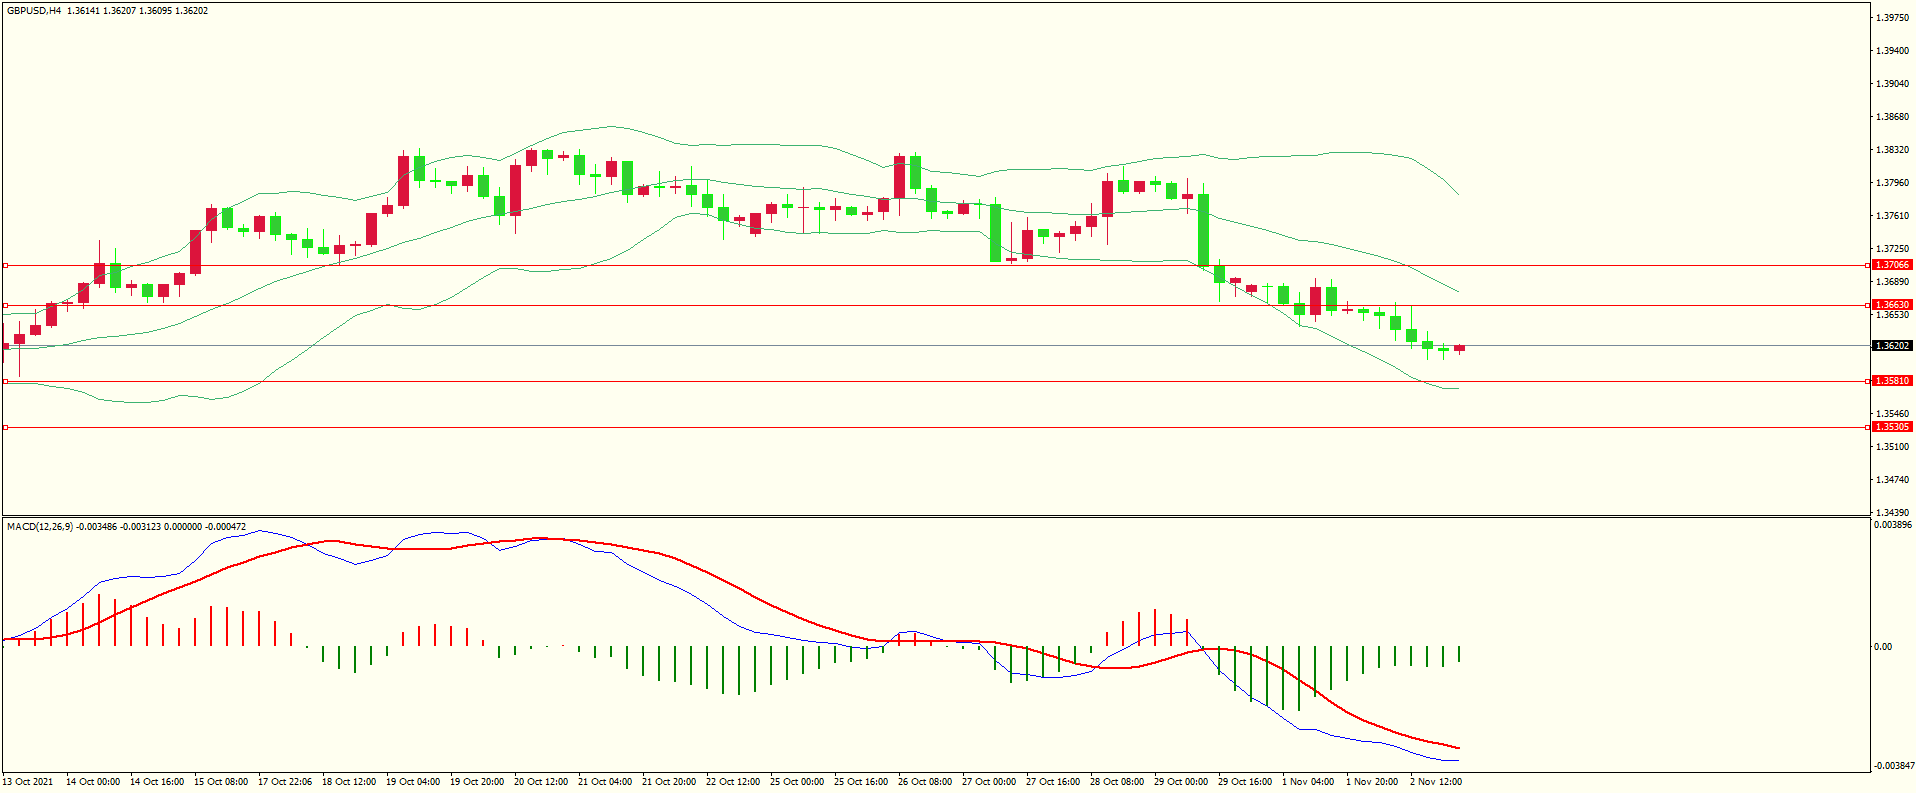Click the MACD zero level label 0.00
Screen dimensions: 1916x793
click(1883, 647)
